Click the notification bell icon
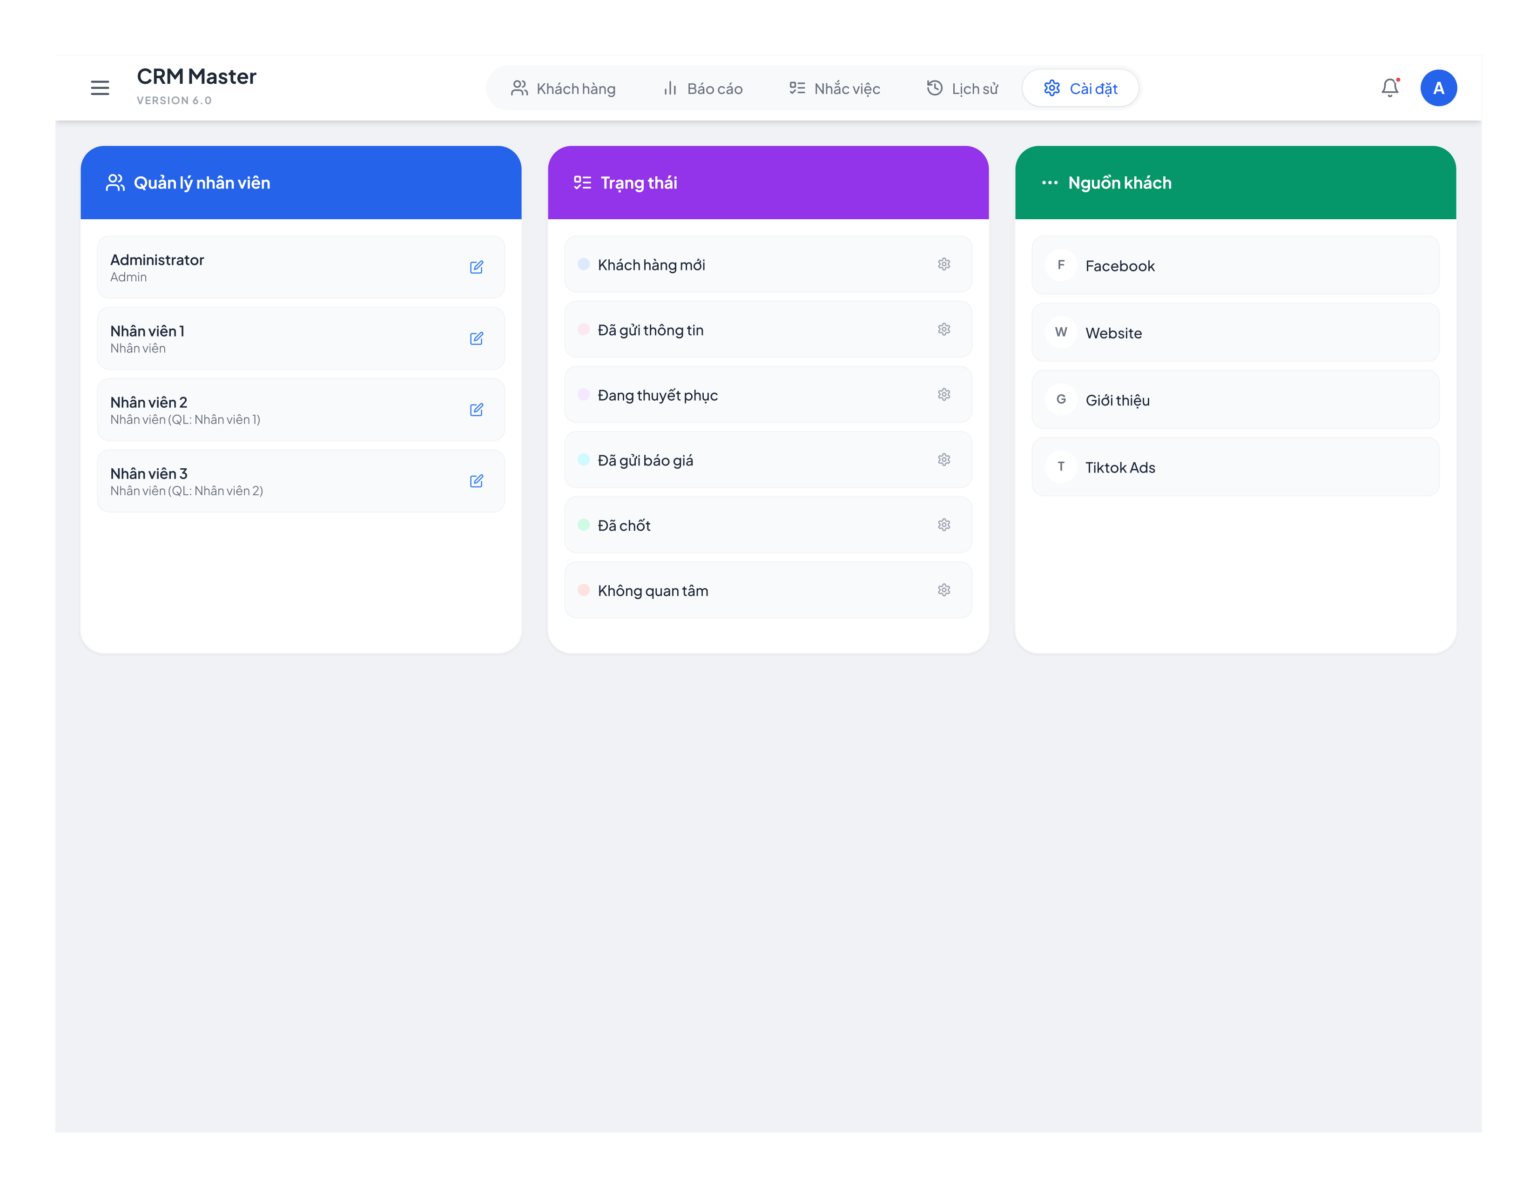This screenshot has height=1187, width=1536. coord(1390,88)
